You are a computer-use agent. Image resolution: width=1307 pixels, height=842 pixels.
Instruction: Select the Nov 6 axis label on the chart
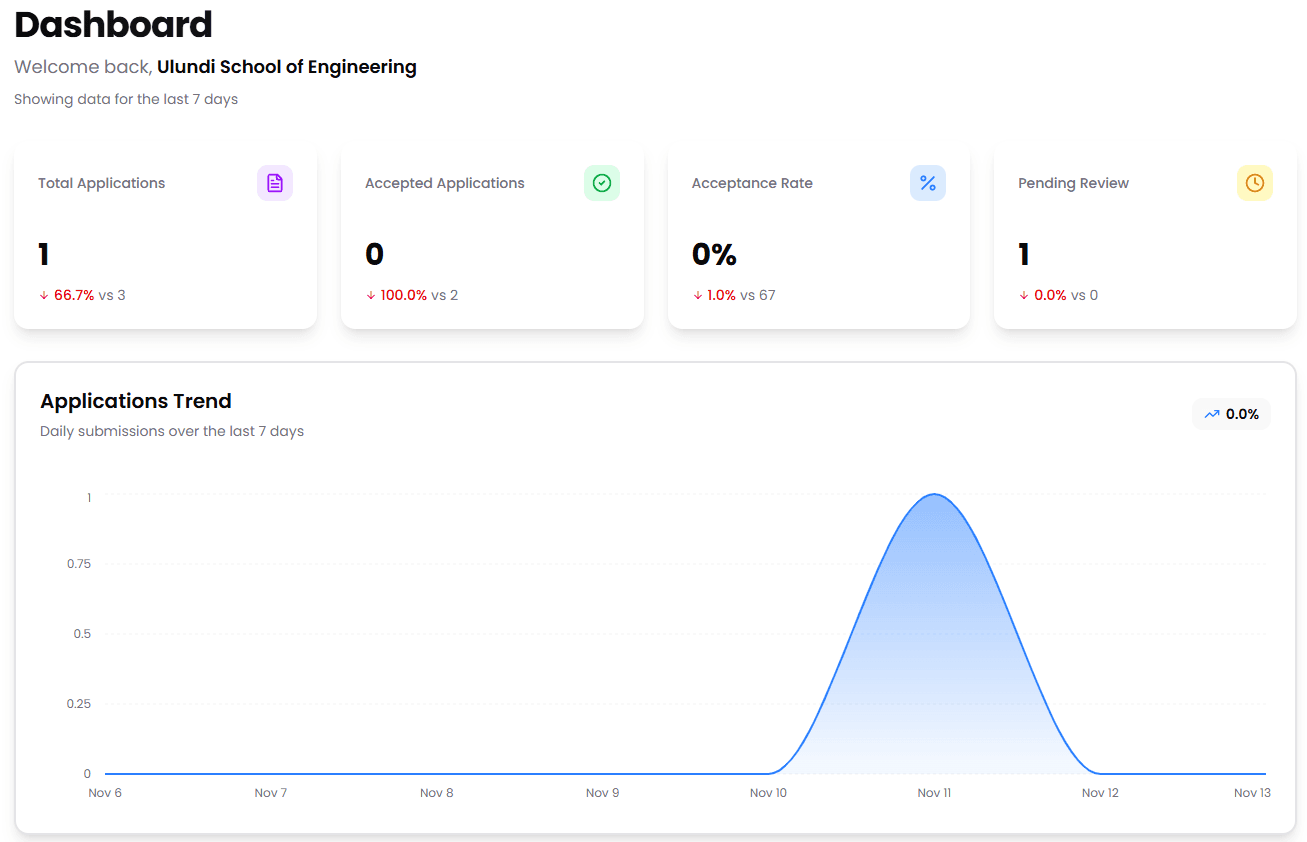pos(105,792)
